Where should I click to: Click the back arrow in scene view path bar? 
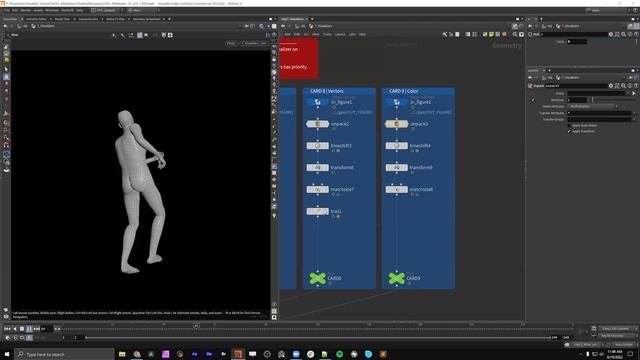click(5, 26)
